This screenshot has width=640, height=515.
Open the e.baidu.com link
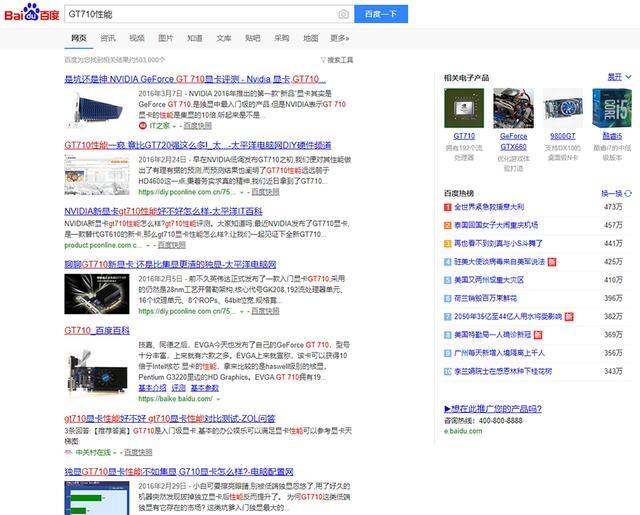pyautogui.click(x=463, y=431)
